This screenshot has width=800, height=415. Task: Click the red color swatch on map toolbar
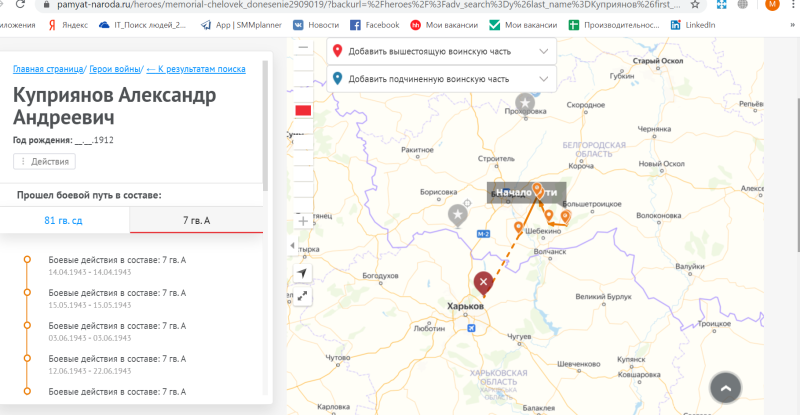tap(303, 110)
